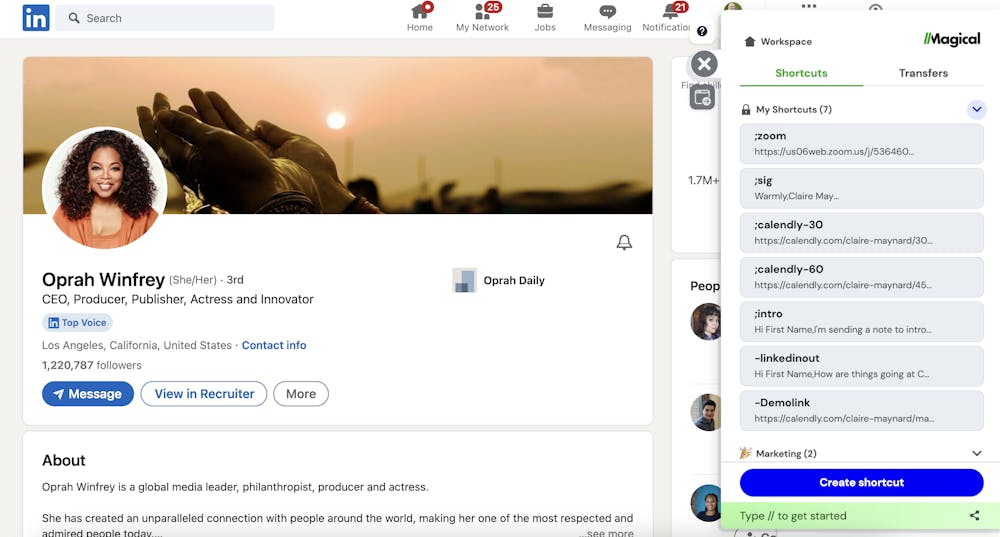
Task: Click the Oprah Winfrey name heading
Action: pos(103,280)
